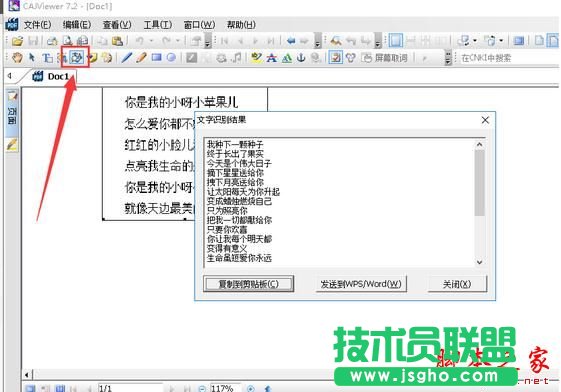The height and width of the screenshot is (392, 561).
Task: Click the 在CNKI中搜索 search field
Action: (508, 58)
